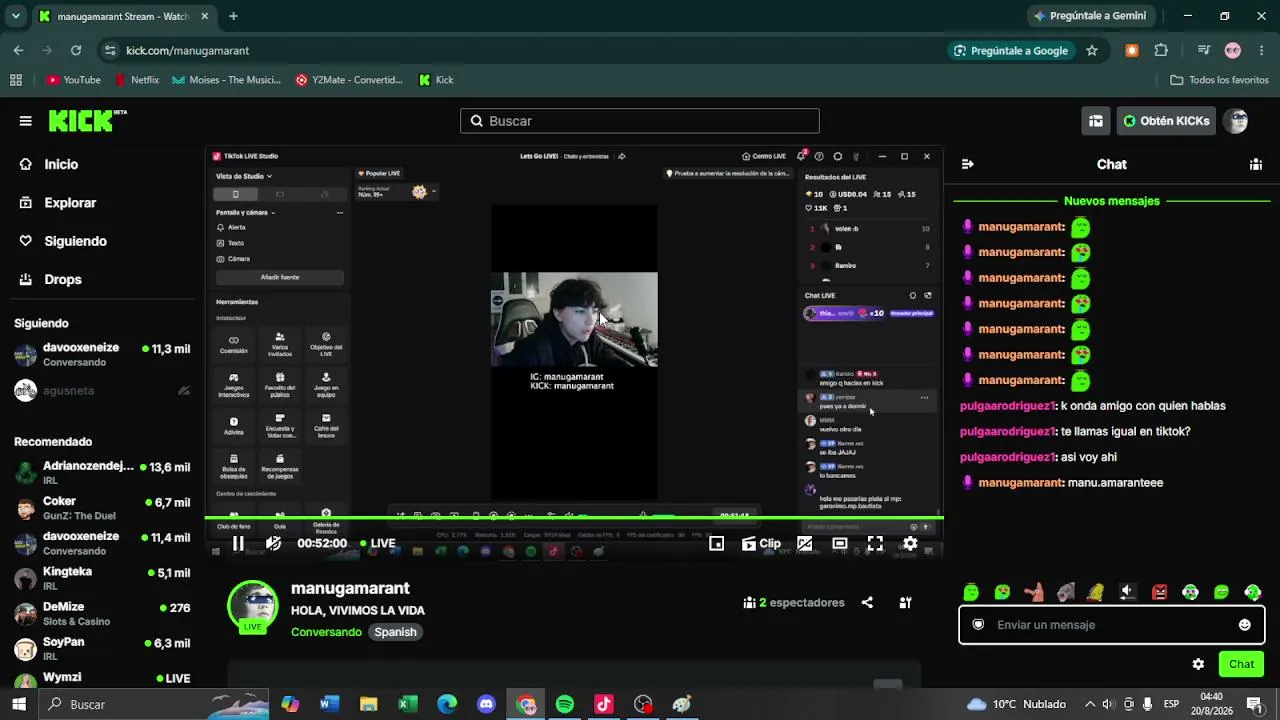Open chat identity badge icon
The image size is (1280, 720).
tap(978, 625)
